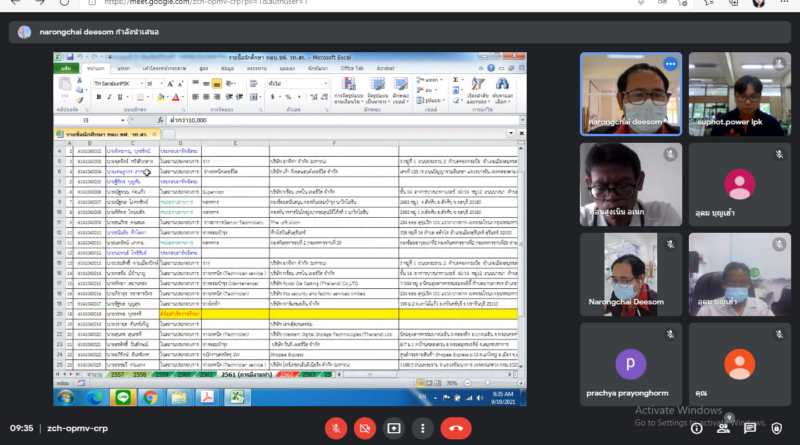Open the three-dot more options menu
This screenshot has width=800, height=445.
pos(423,428)
